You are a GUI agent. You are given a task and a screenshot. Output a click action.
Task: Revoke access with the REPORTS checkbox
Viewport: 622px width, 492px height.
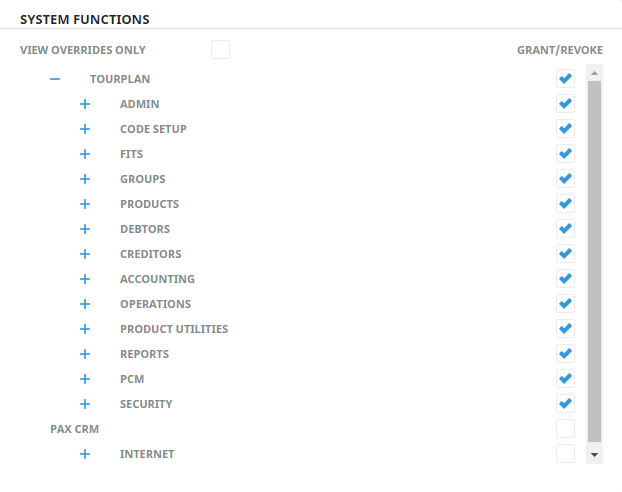pyautogui.click(x=565, y=354)
